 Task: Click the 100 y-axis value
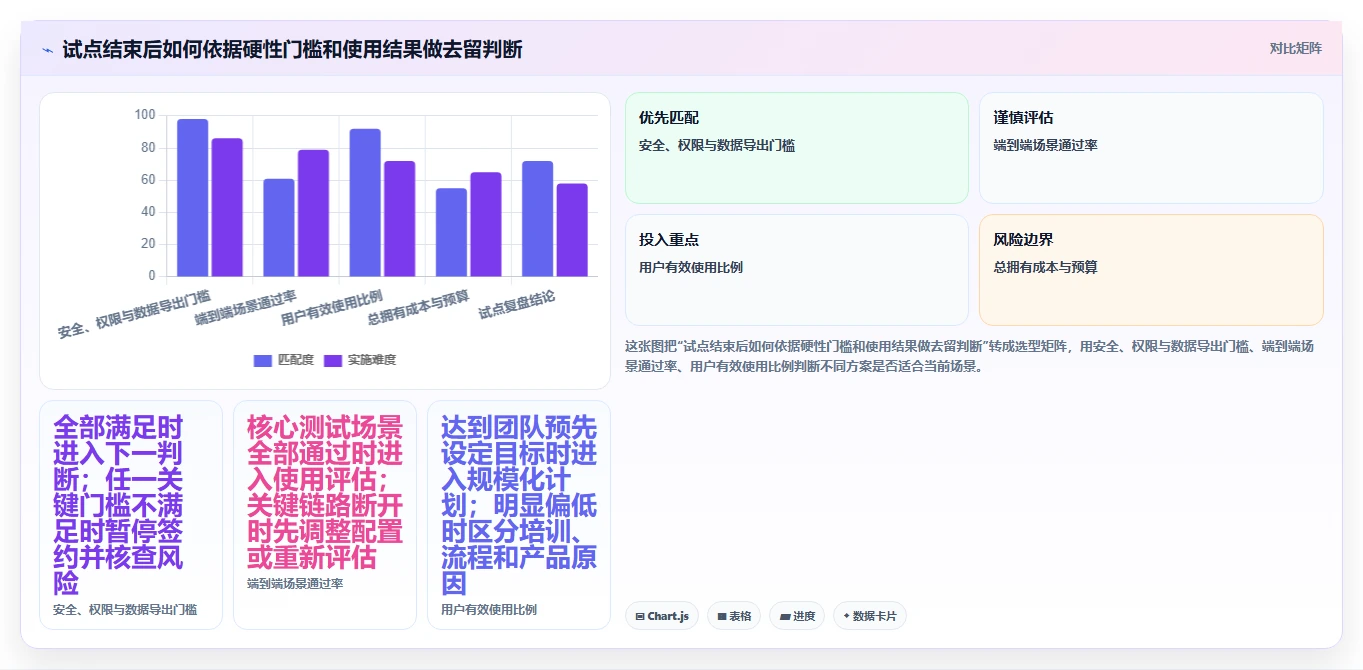tap(145, 115)
